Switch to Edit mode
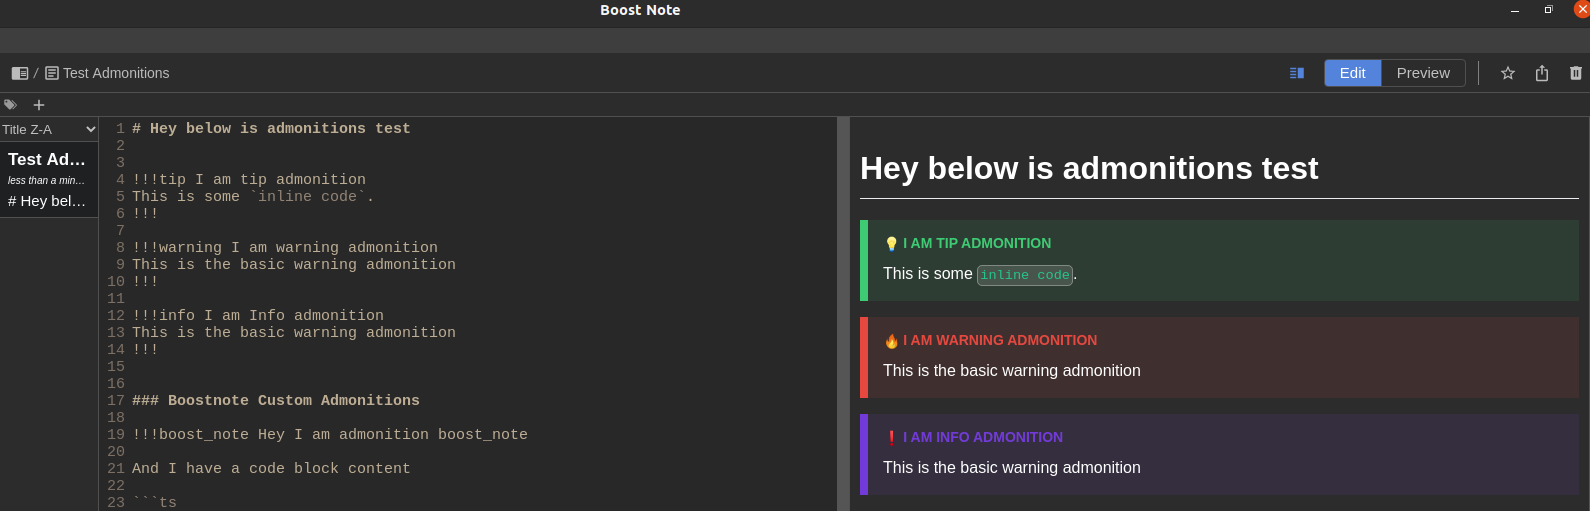 click(1353, 73)
